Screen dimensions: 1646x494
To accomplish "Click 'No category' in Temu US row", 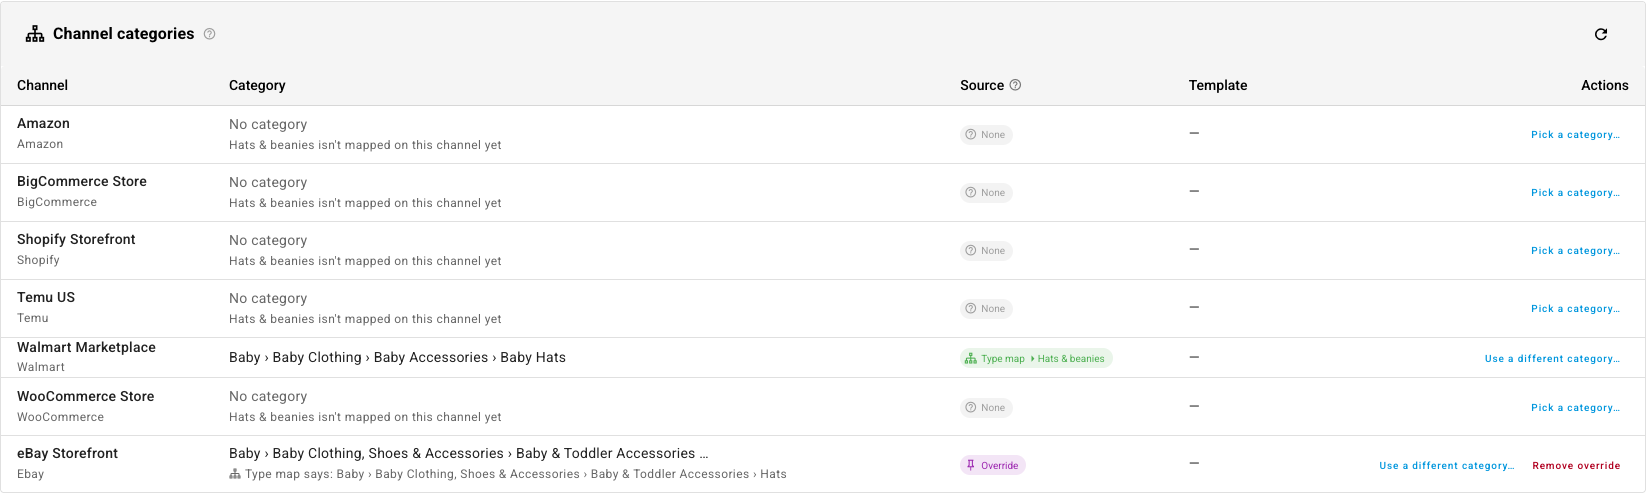I will click(268, 298).
